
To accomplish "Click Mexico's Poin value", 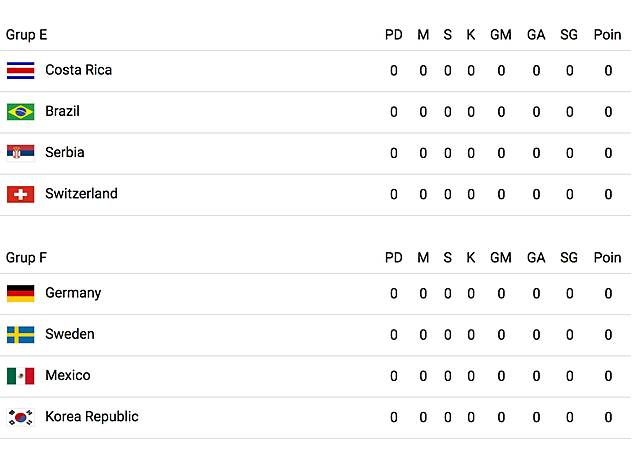I will point(608,376).
